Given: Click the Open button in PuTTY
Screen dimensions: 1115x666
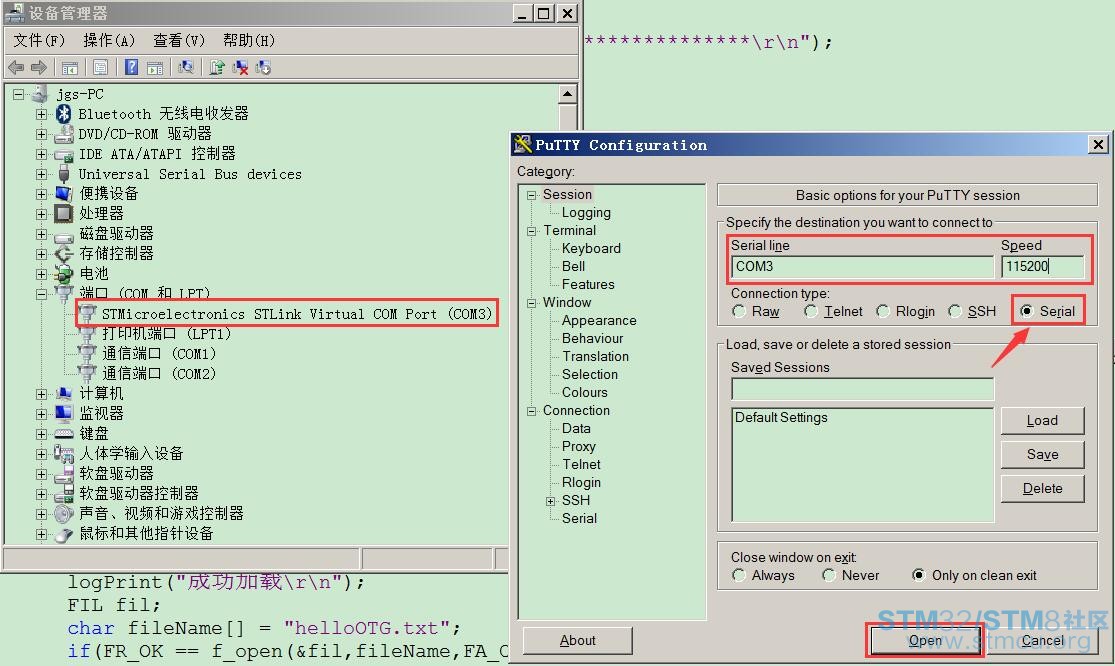Looking at the screenshot, I should pyautogui.click(x=925, y=640).
